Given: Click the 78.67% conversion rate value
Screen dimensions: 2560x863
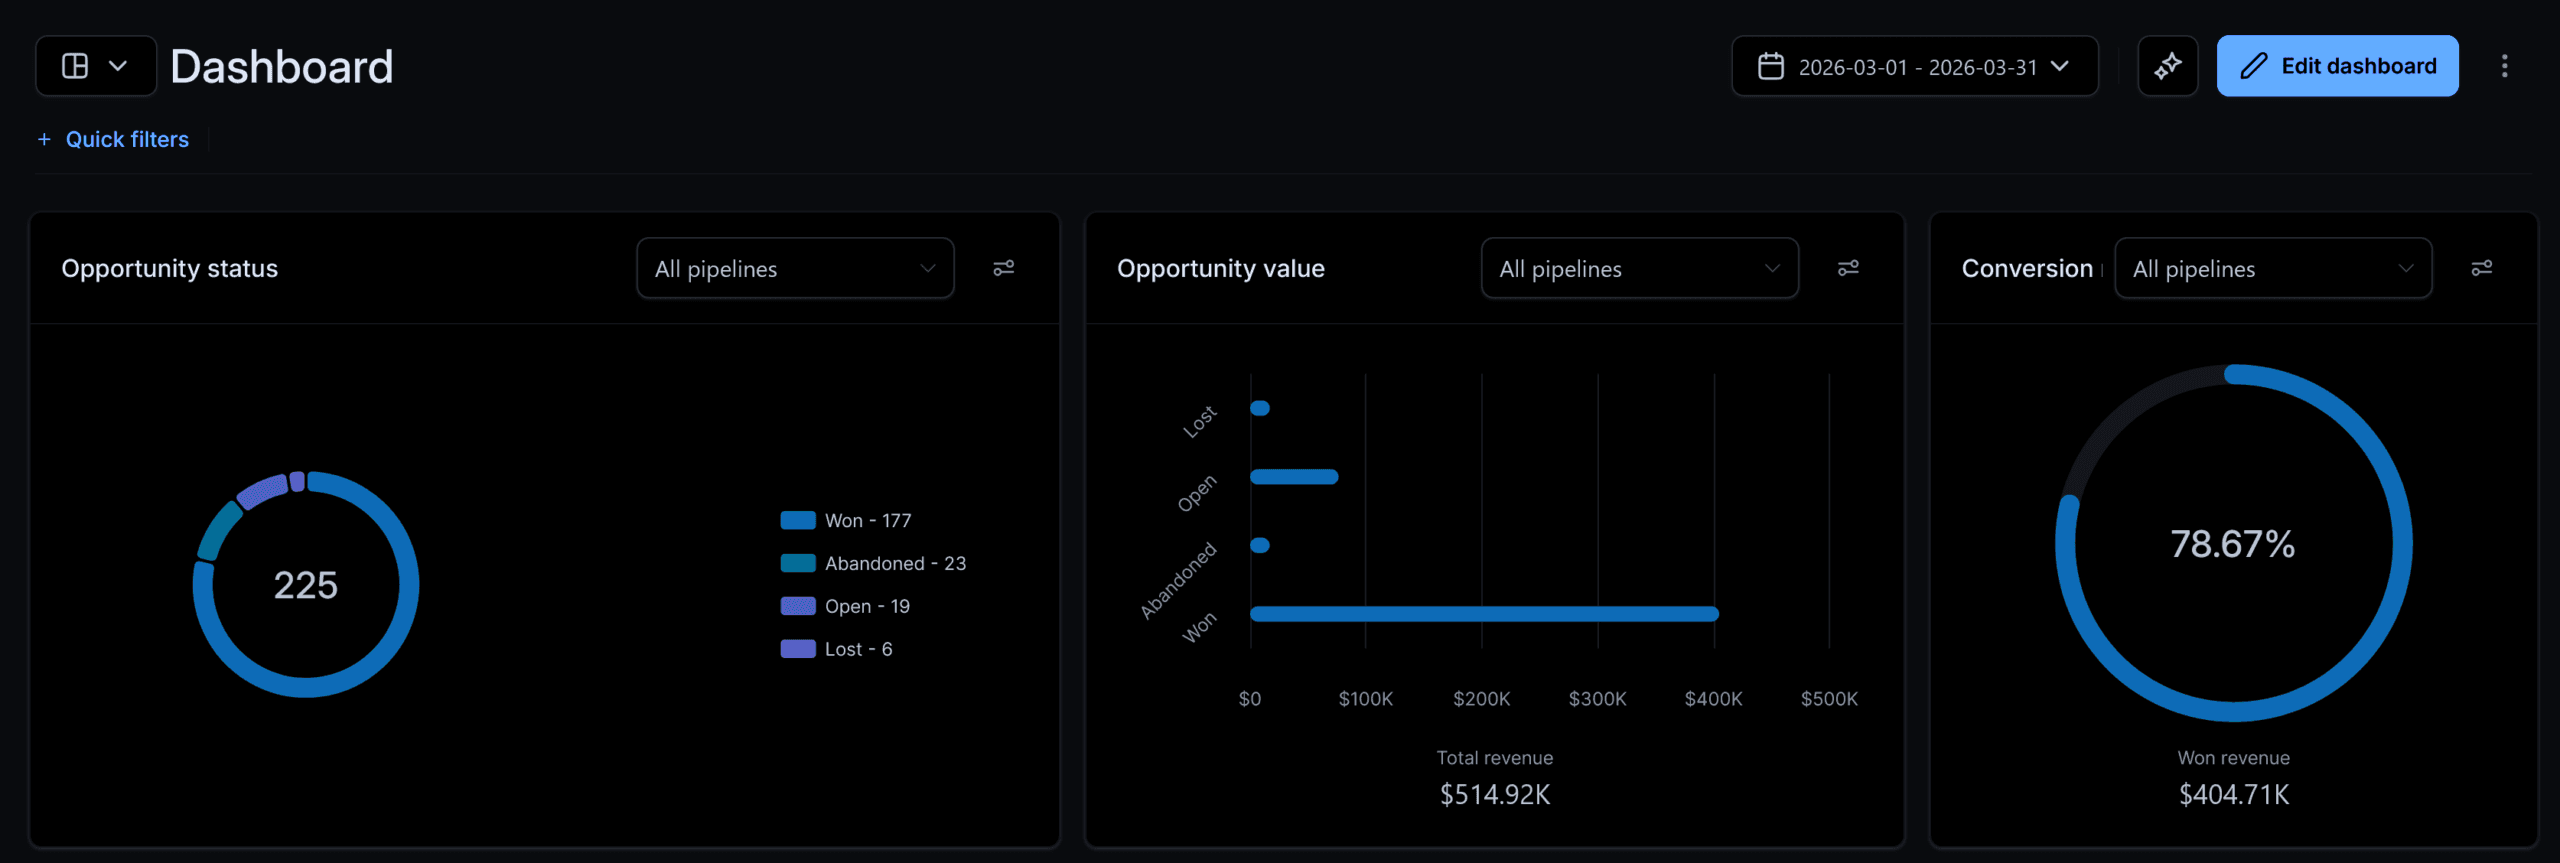Looking at the screenshot, I should coord(2232,544).
